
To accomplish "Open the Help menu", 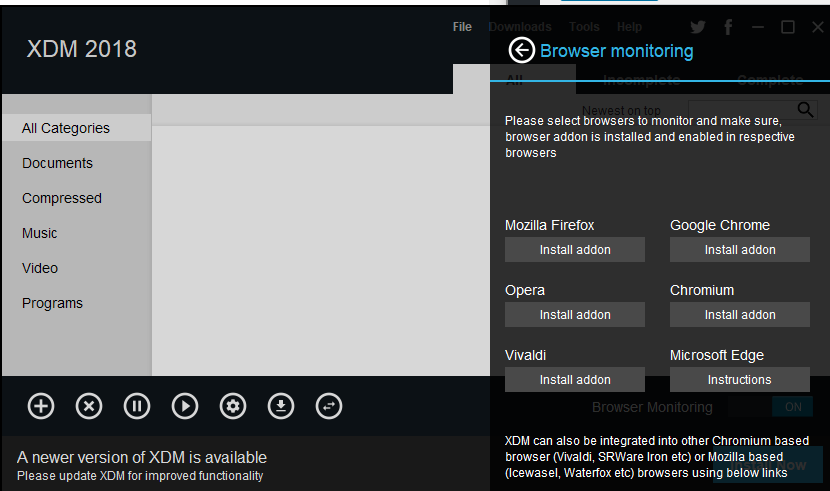I will pos(629,27).
